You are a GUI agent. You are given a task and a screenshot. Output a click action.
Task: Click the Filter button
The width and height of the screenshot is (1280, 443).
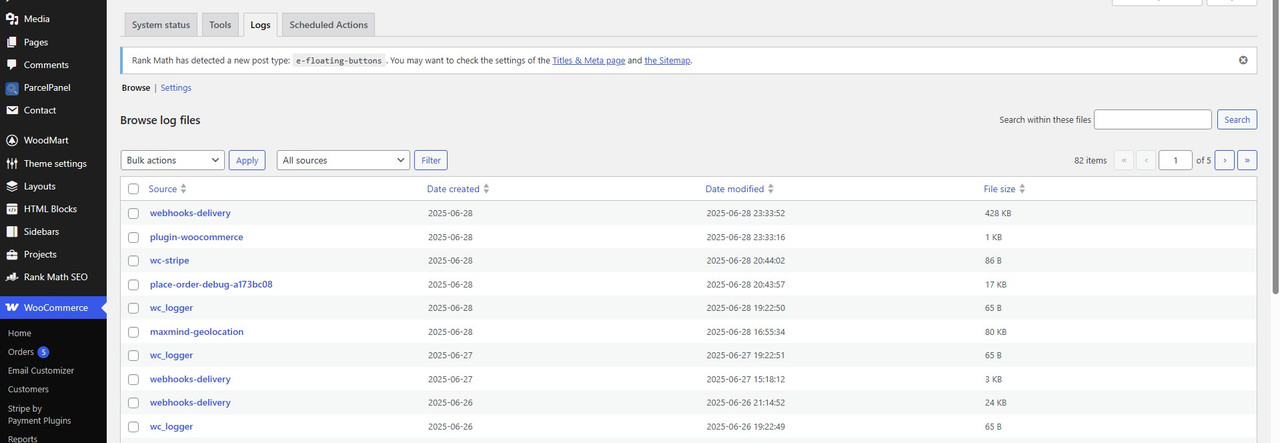431,160
